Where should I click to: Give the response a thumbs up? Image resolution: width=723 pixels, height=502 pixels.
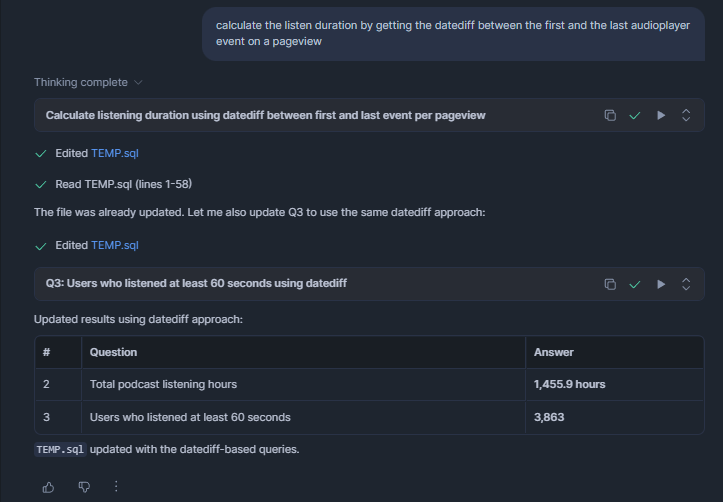coord(49,487)
